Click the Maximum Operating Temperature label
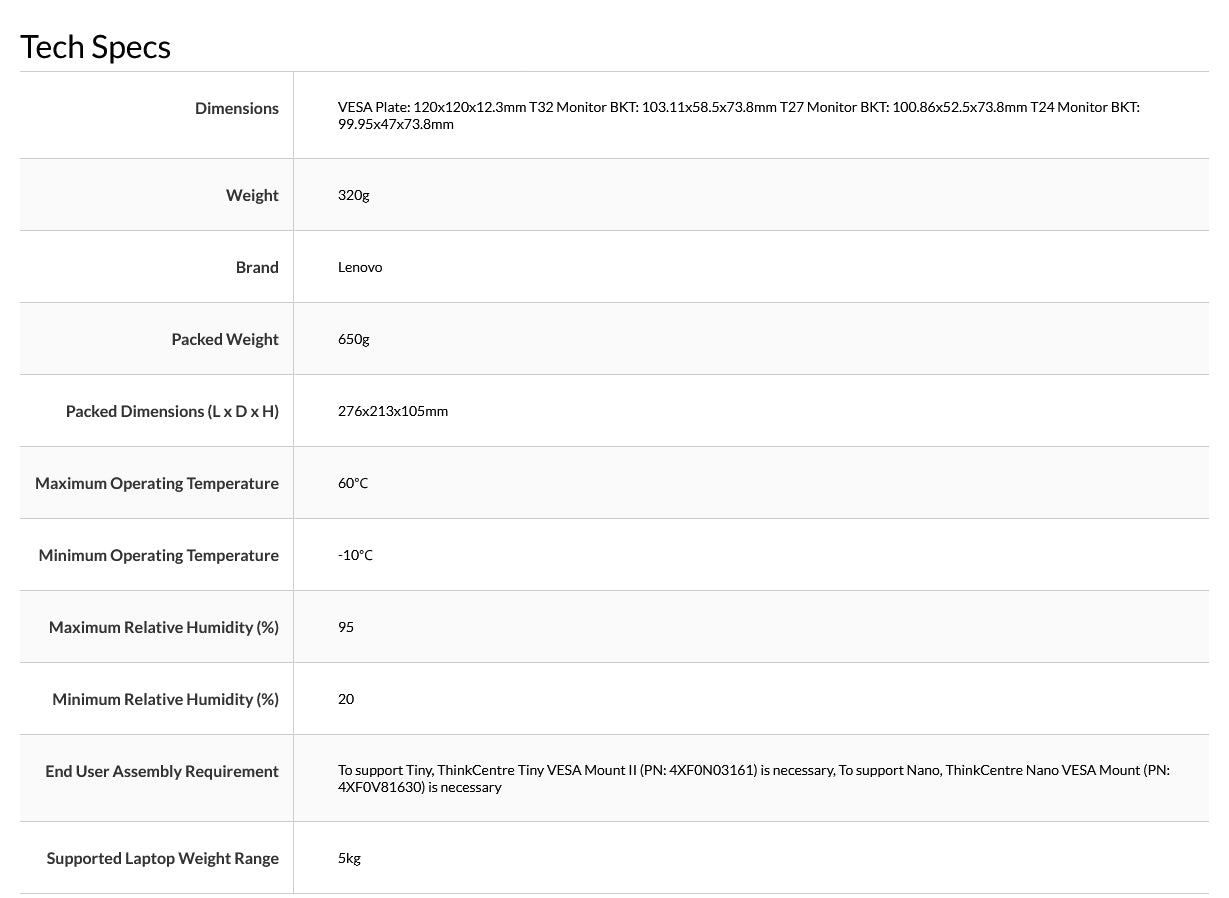The image size is (1229, 898). (x=157, y=483)
